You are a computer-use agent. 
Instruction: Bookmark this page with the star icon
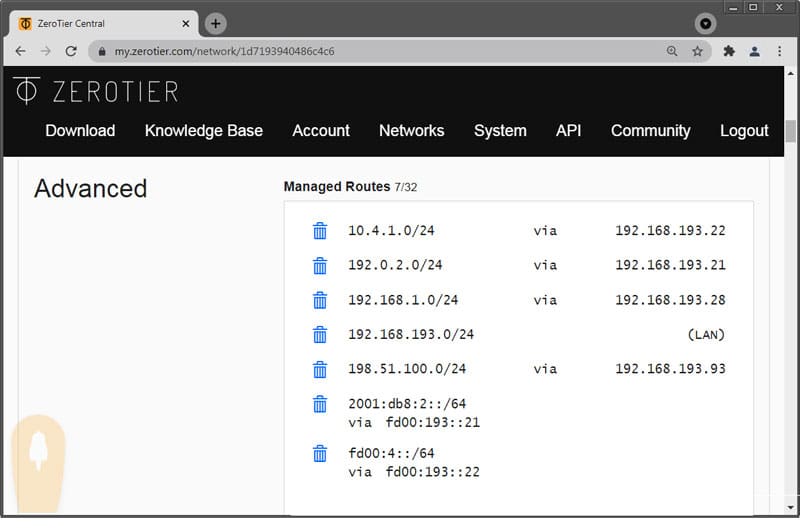click(x=698, y=51)
